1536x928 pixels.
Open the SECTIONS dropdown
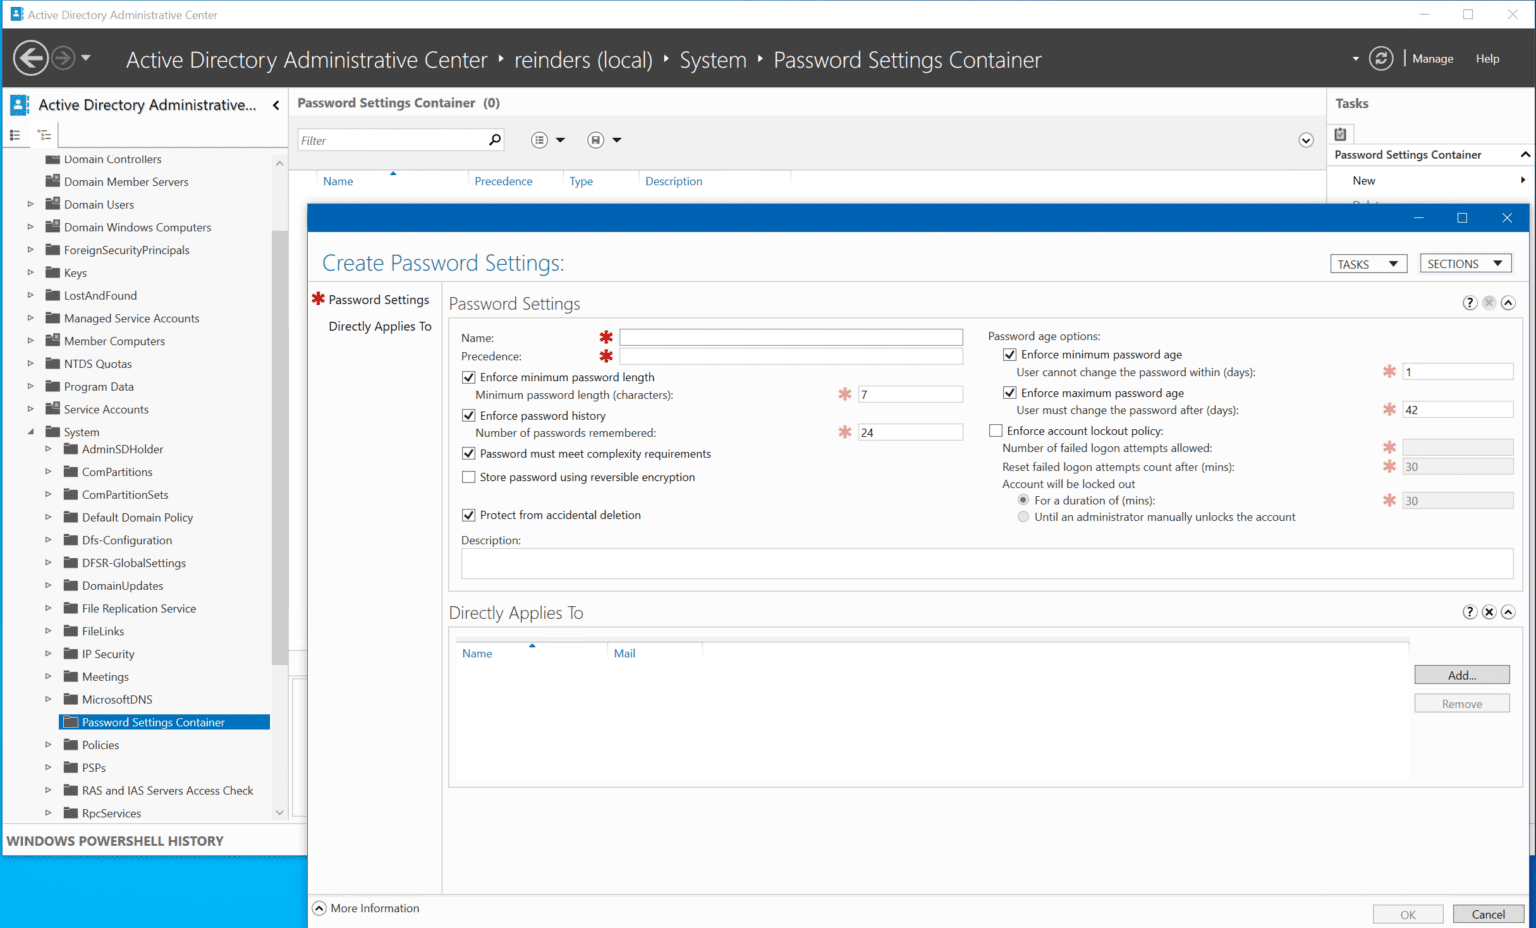point(1465,262)
